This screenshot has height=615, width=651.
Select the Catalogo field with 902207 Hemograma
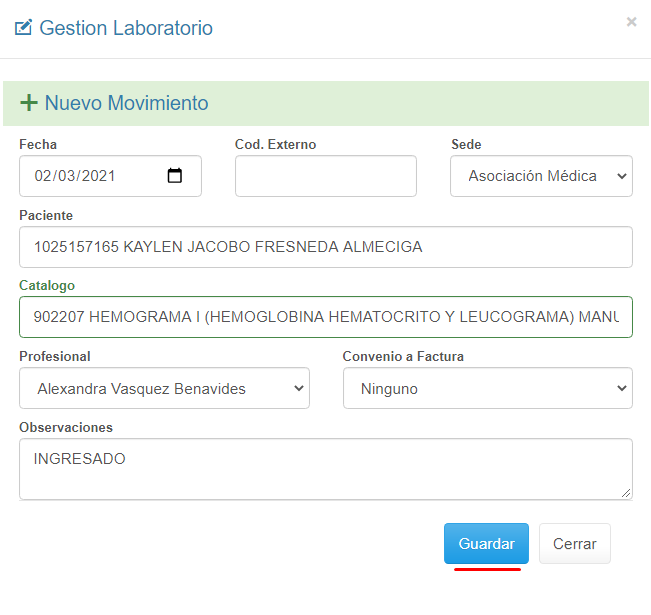[x=325, y=317]
